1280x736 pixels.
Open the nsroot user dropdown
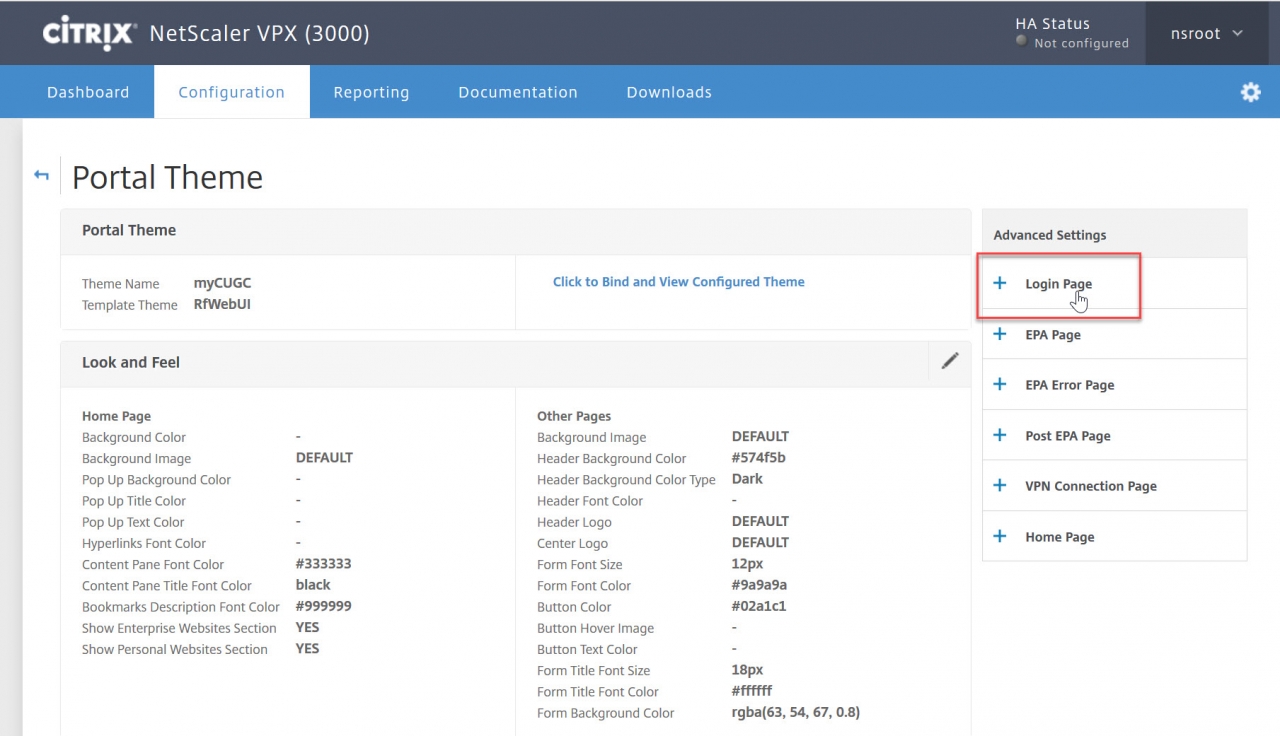(x=1207, y=33)
